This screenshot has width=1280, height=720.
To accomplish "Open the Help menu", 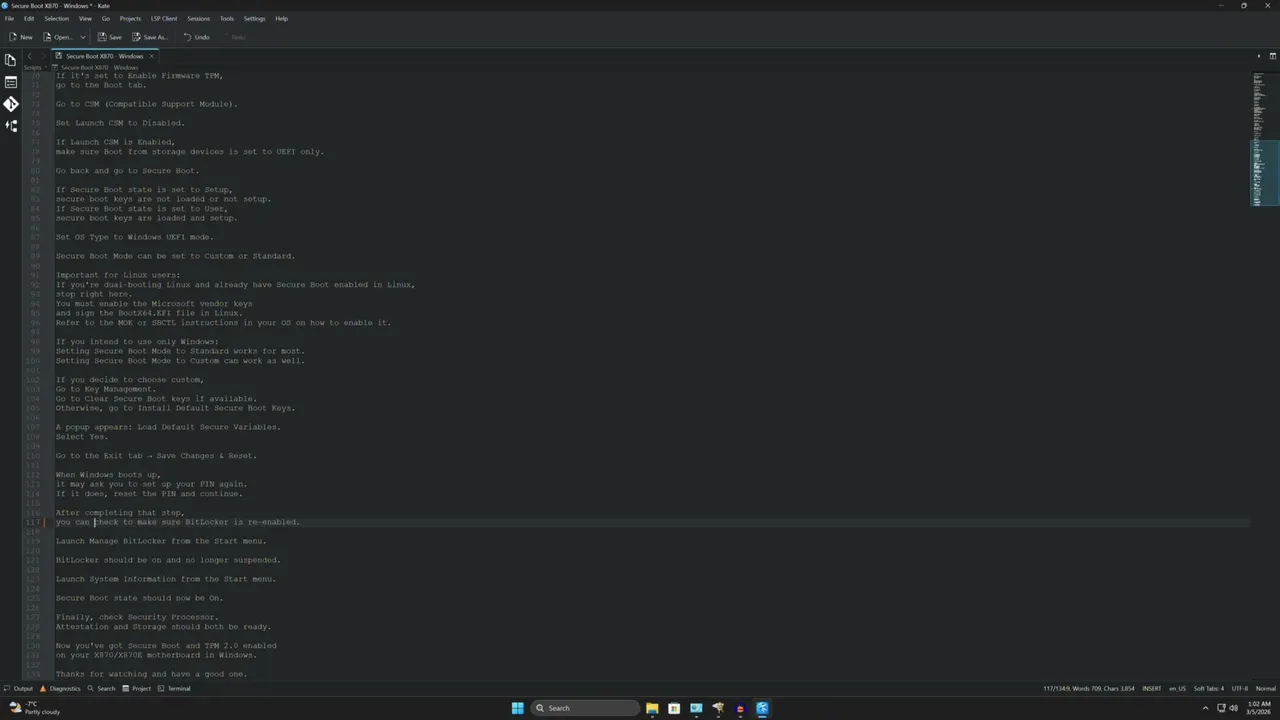I will 282,18.
